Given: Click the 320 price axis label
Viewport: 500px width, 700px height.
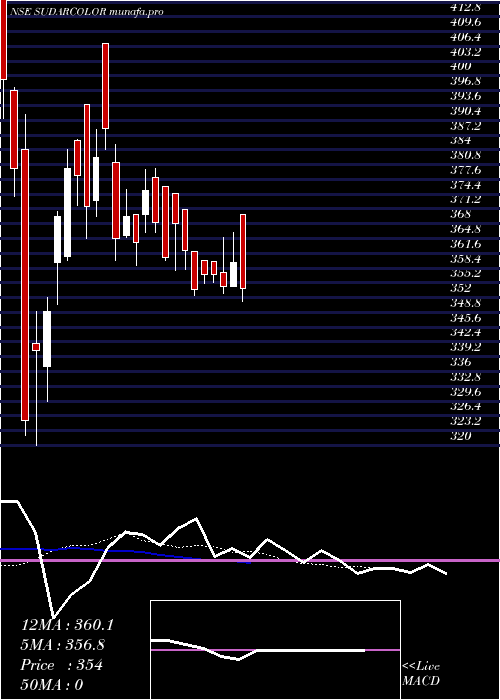Looking at the screenshot, I should click(461, 436).
